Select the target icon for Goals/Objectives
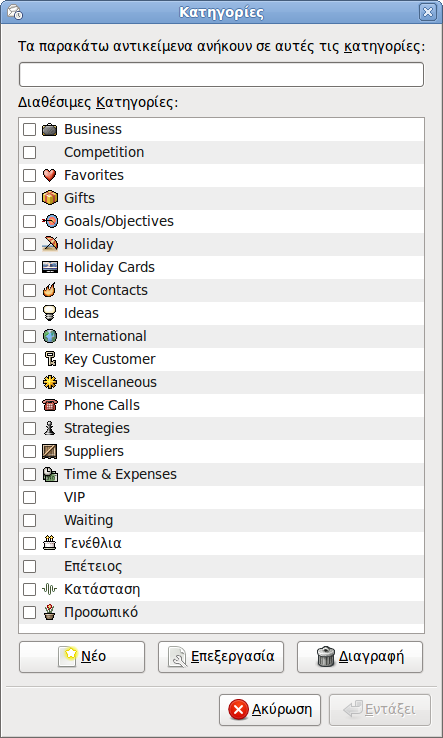Viewport: 443px width, 738px height. (49, 221)
